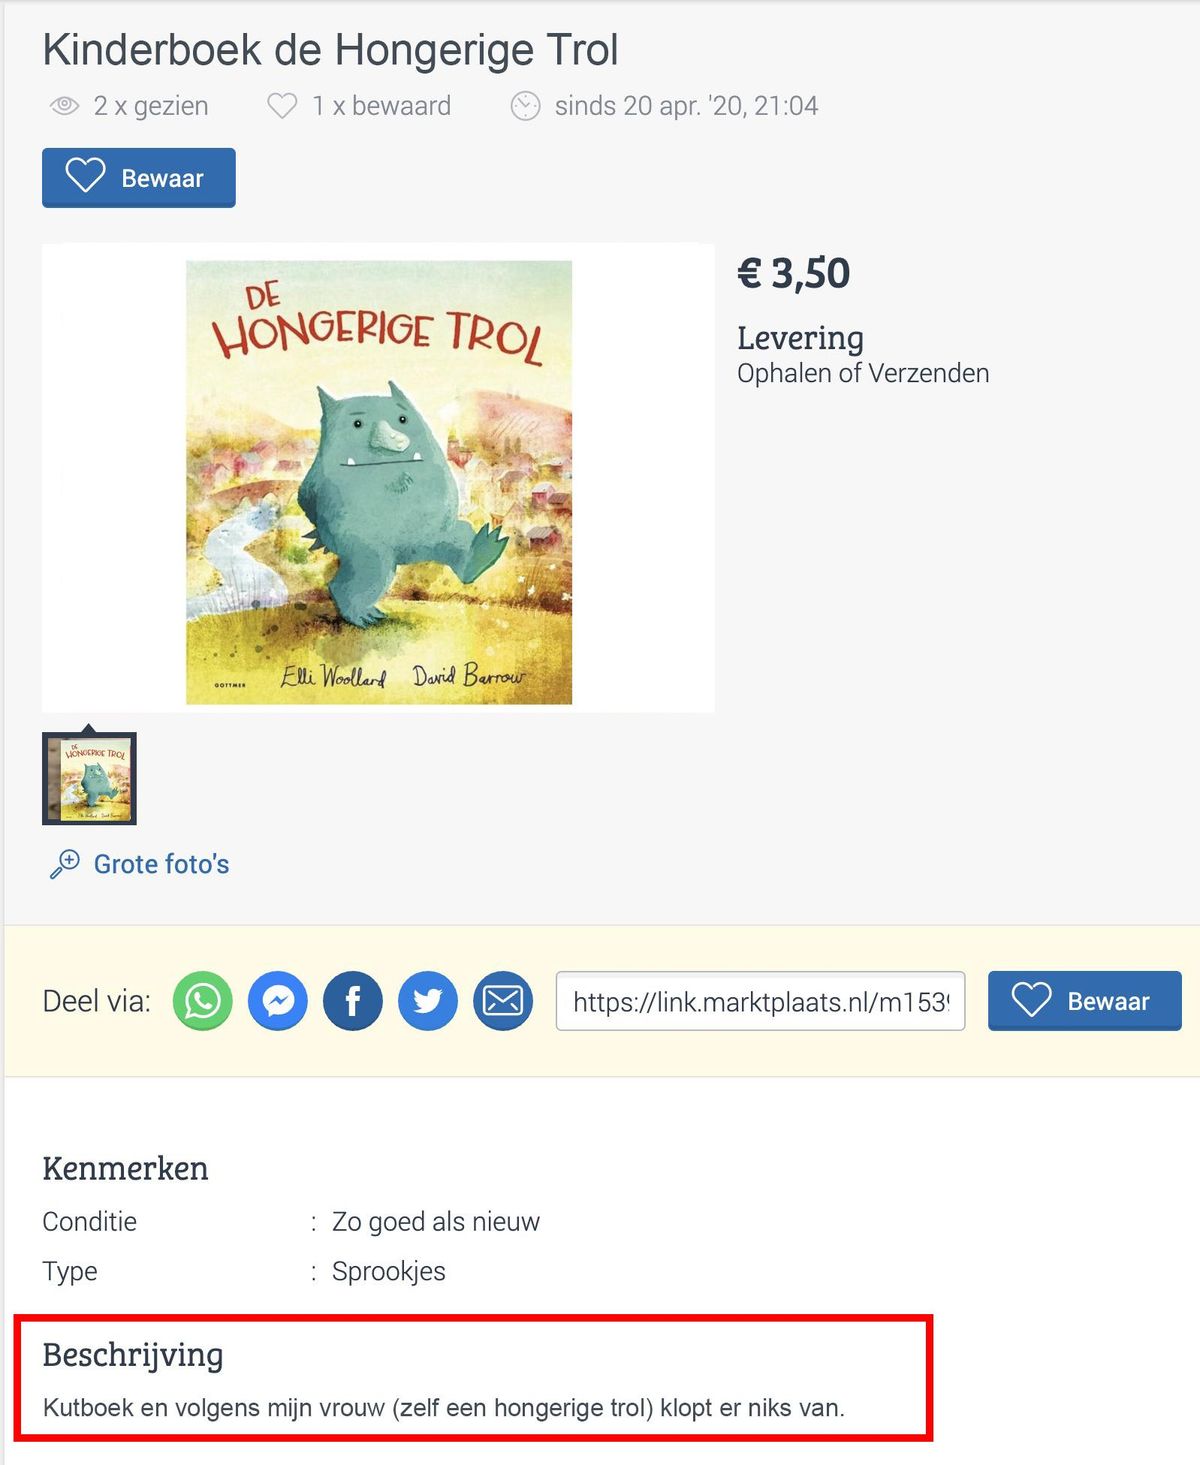Click the magnifier icon beside Grote foto's
This screenshot has height=1465, width=1200.
pos(65,864)
